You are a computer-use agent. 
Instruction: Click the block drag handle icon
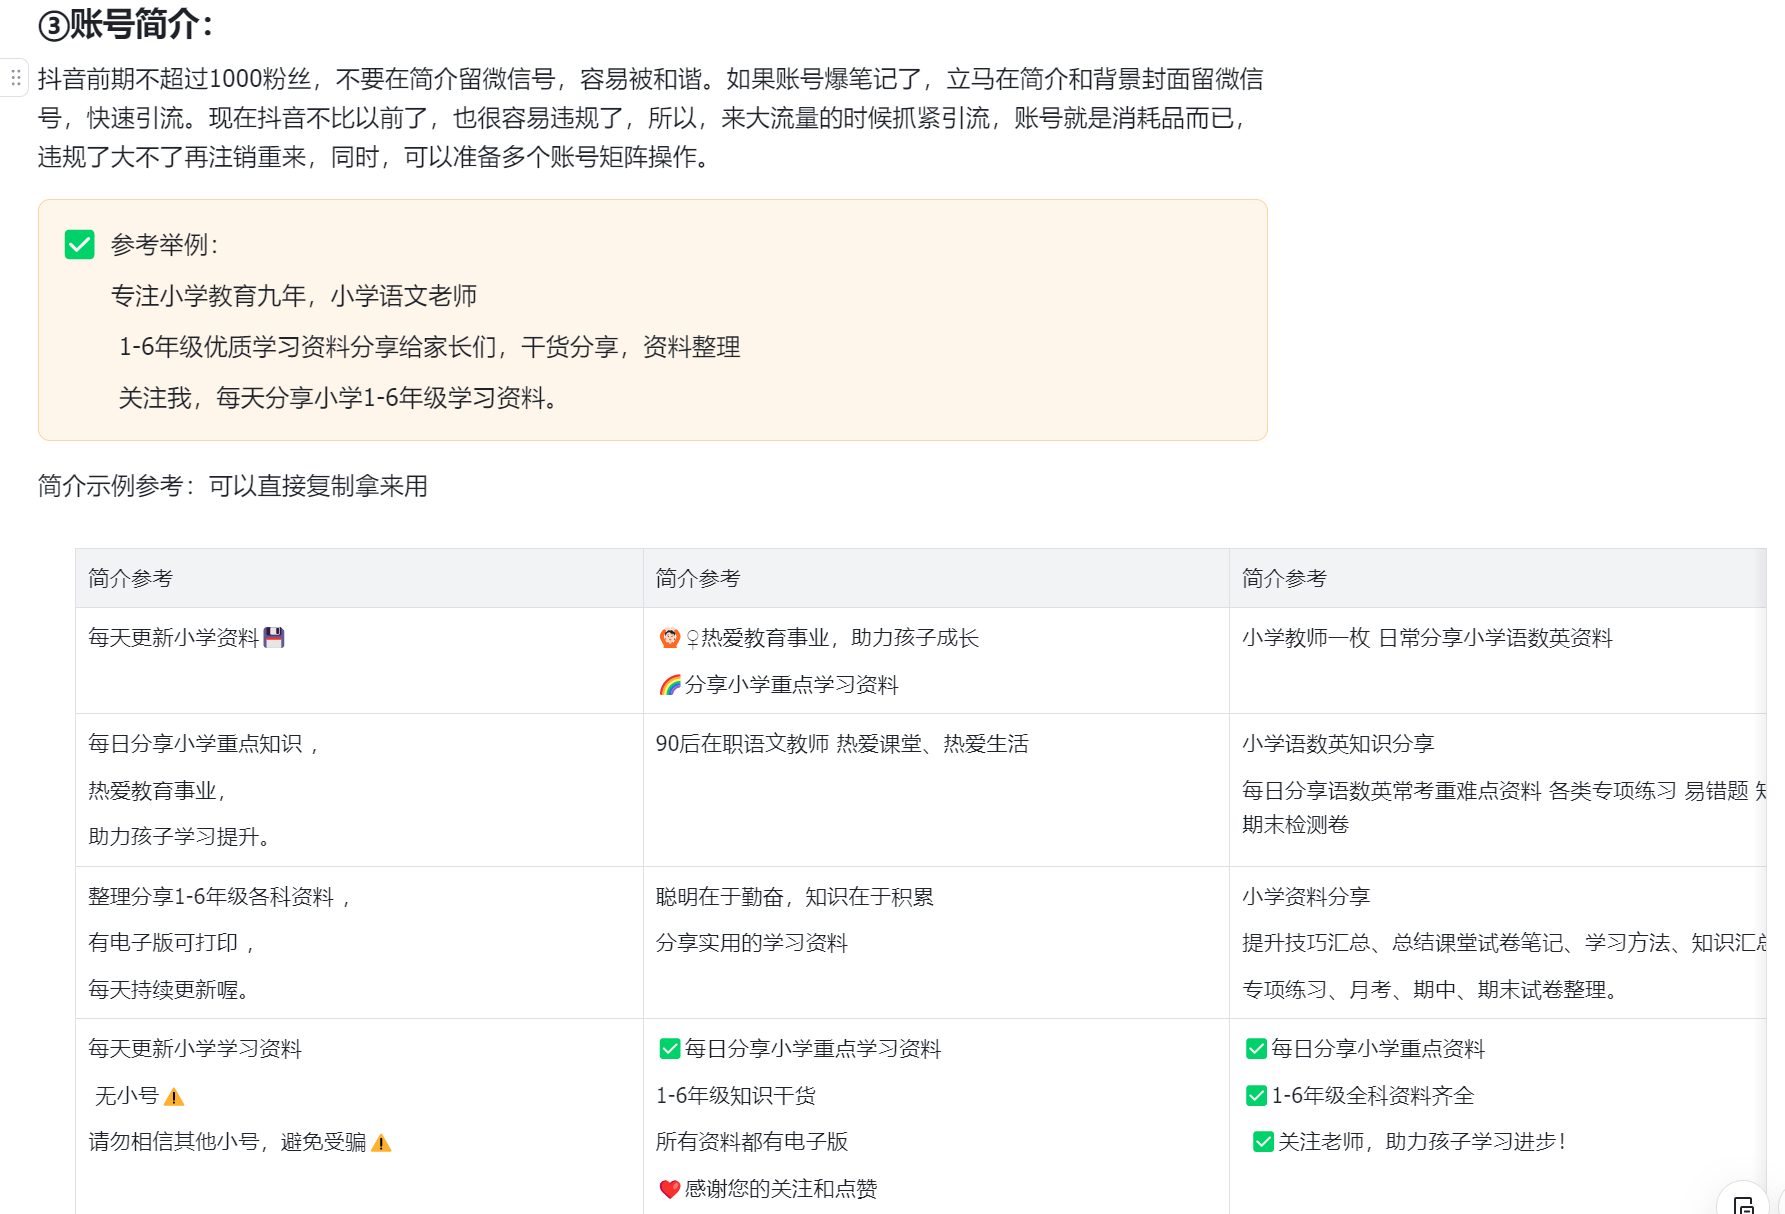15,78
